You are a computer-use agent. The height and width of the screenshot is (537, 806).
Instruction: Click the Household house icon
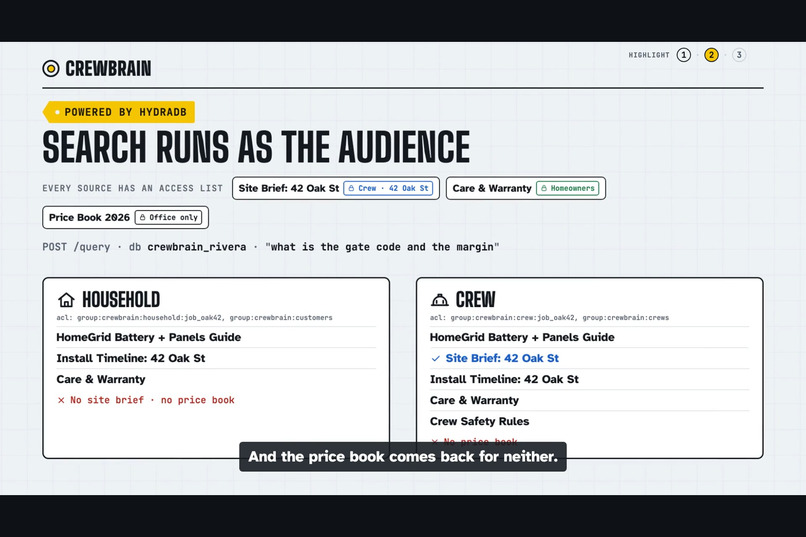click(66, 300)
